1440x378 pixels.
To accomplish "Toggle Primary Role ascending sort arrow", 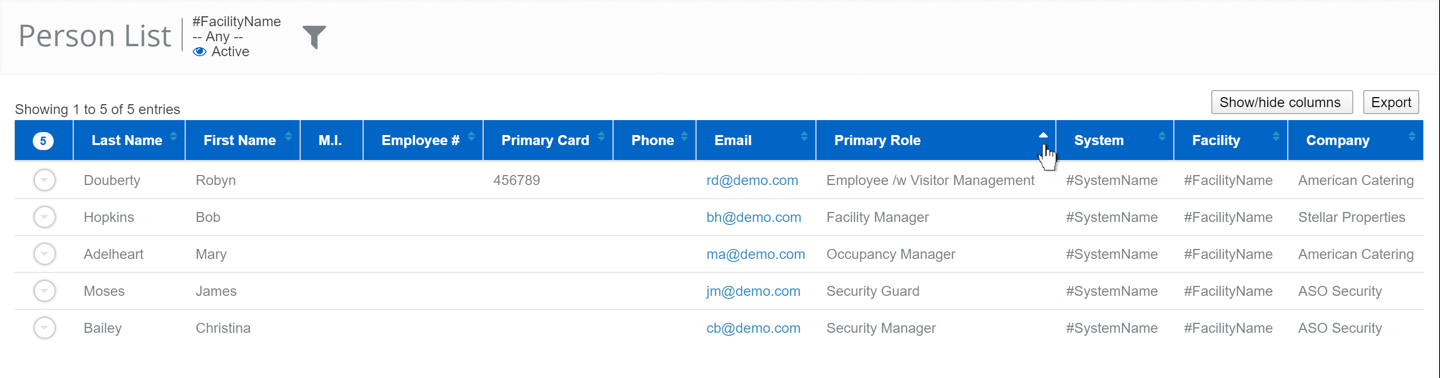I will pyautogui.click(x=1043, y=135).
